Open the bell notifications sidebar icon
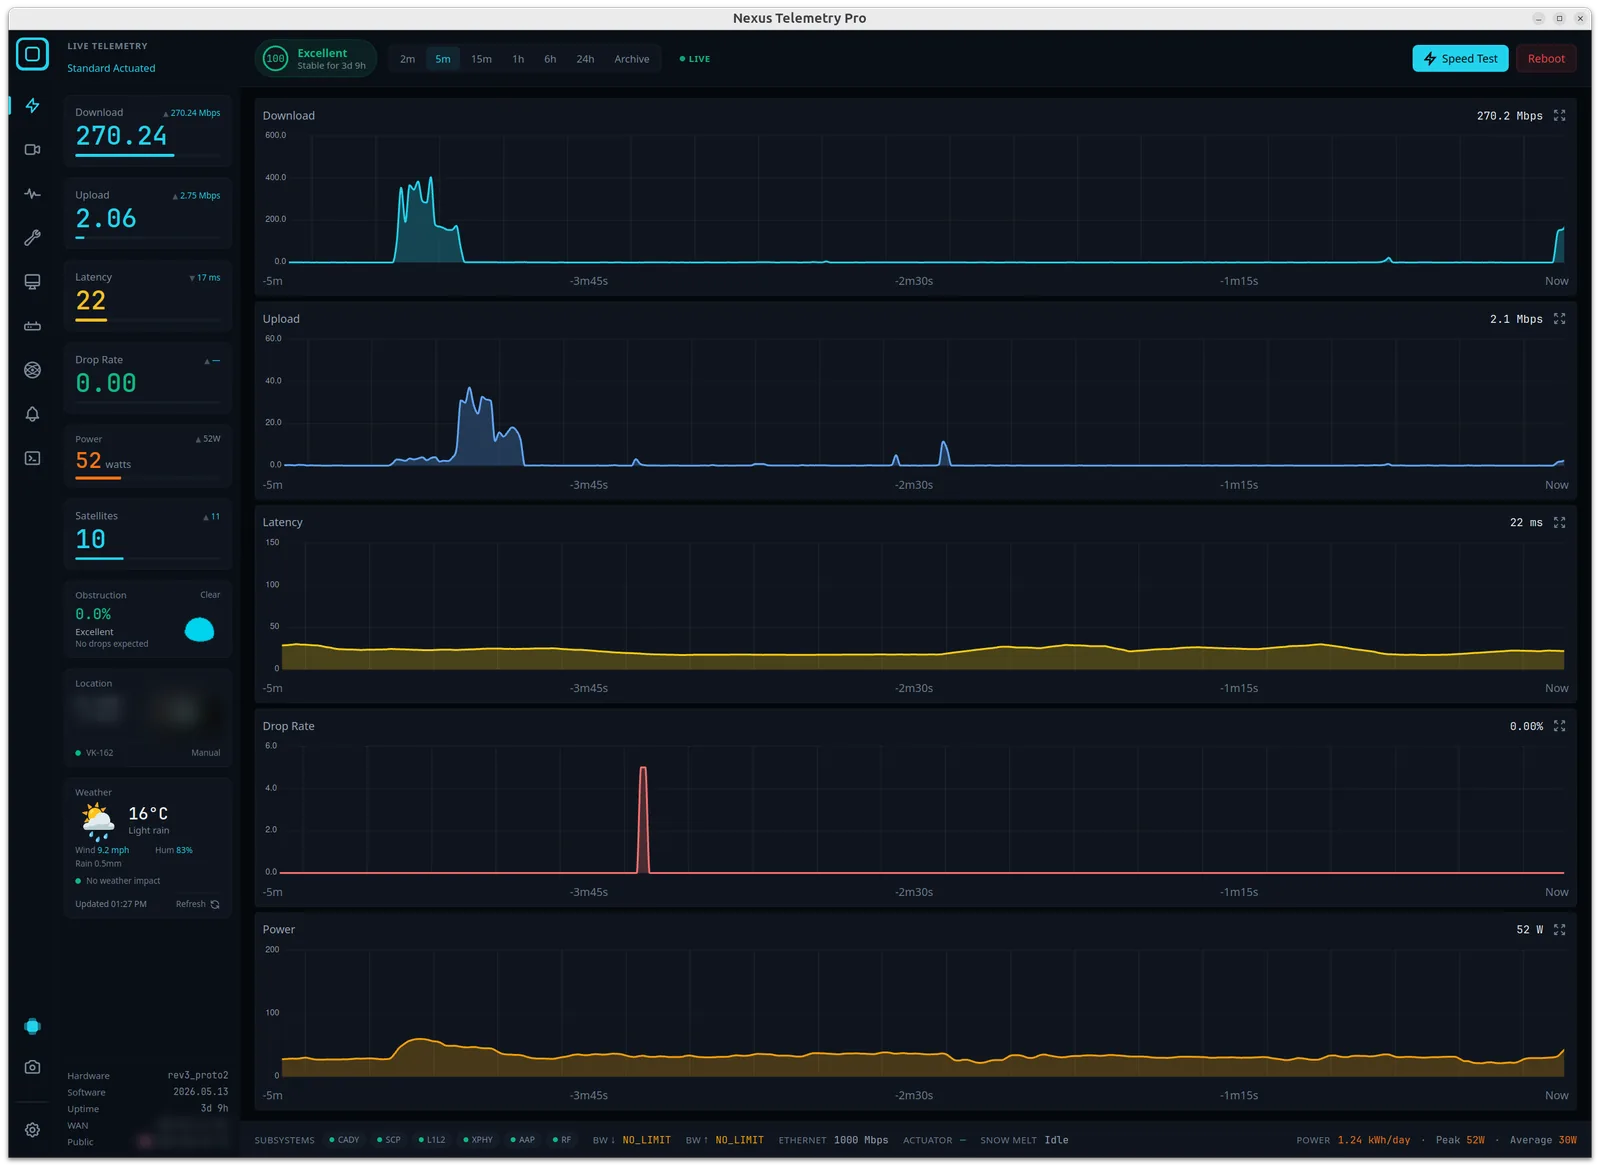 pyautogui.click(x=32, y=413)
